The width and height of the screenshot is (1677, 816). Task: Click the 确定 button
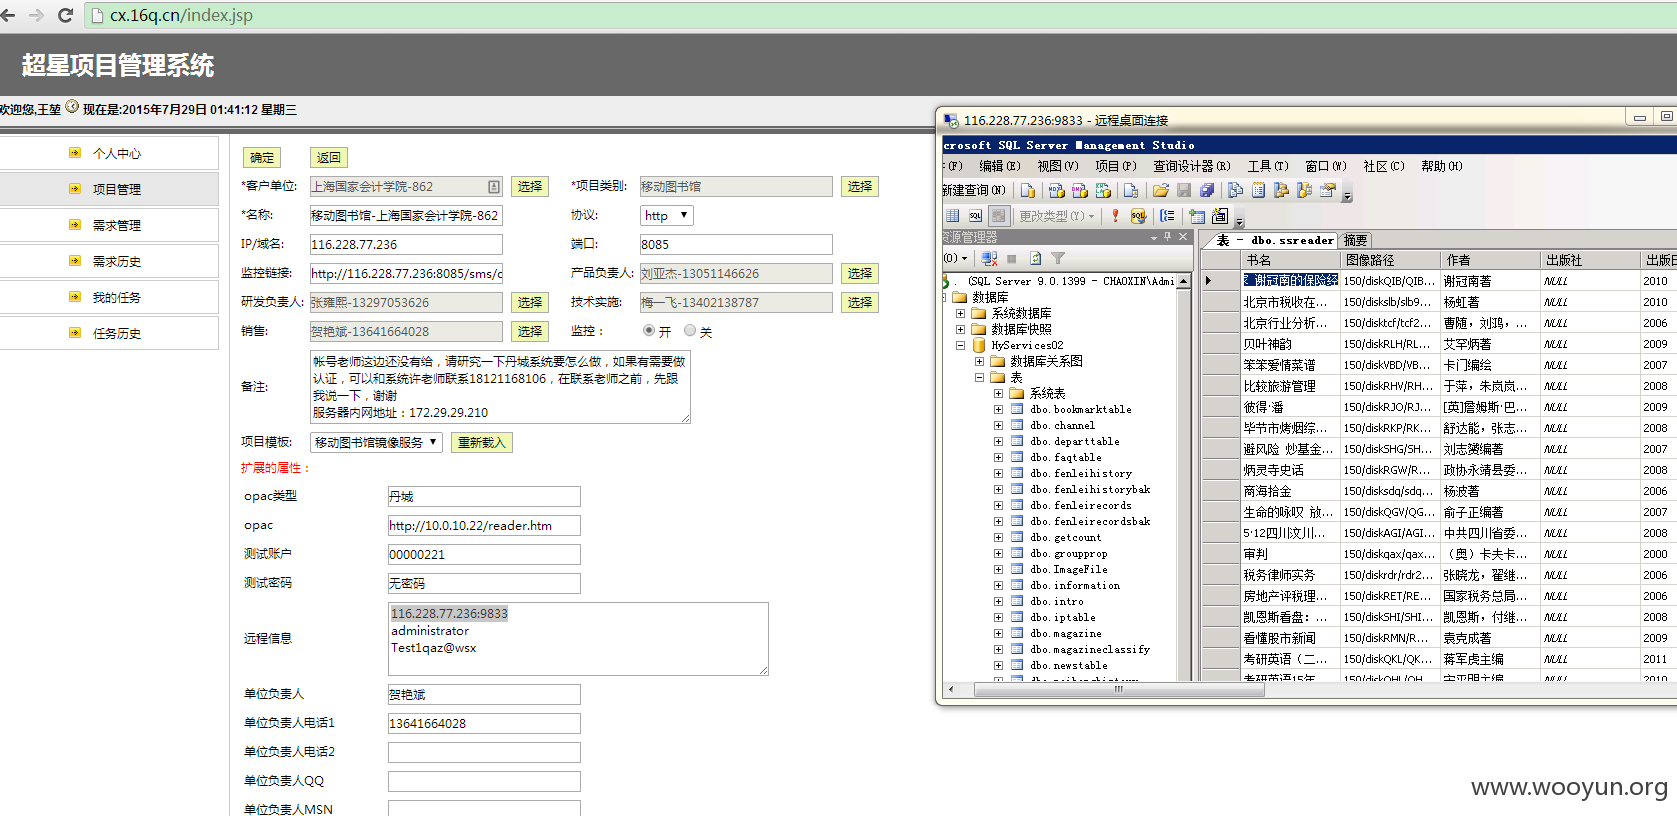[x=262, y=157]
